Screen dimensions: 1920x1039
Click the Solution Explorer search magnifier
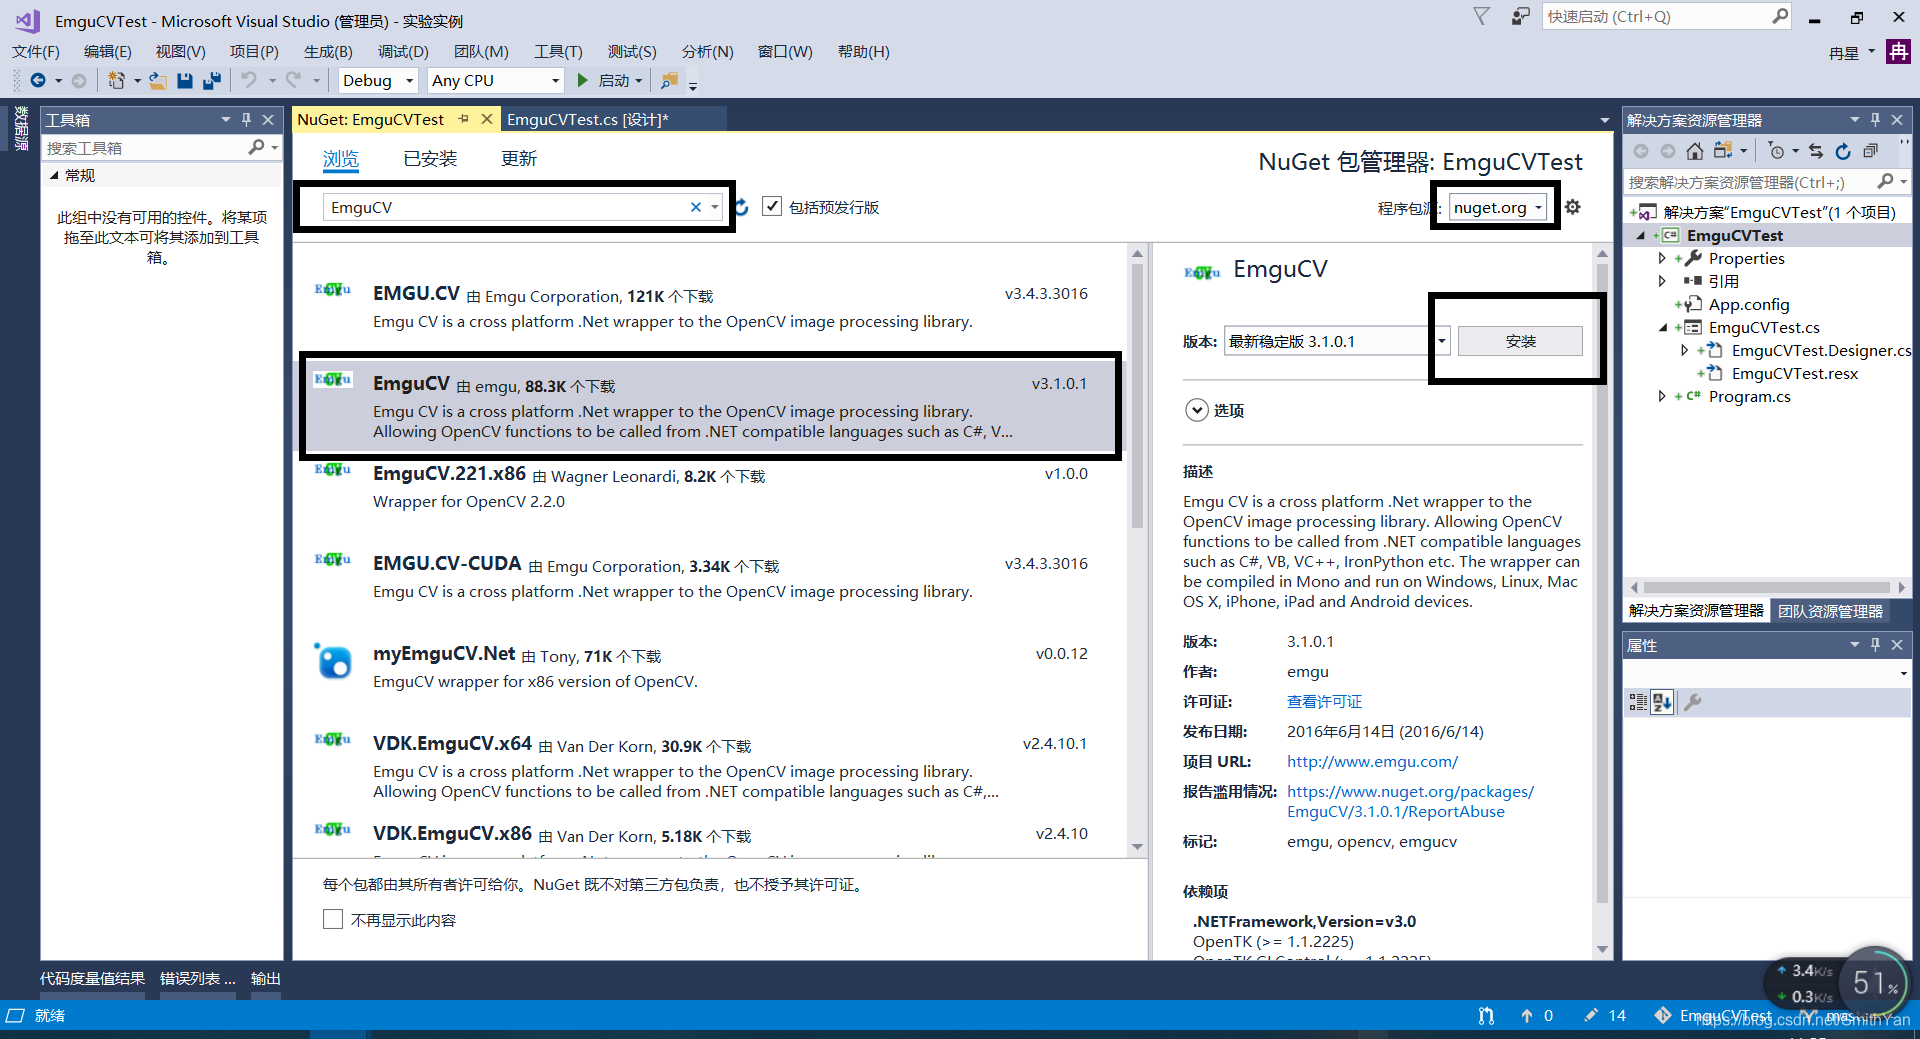tap(1885, 181)
